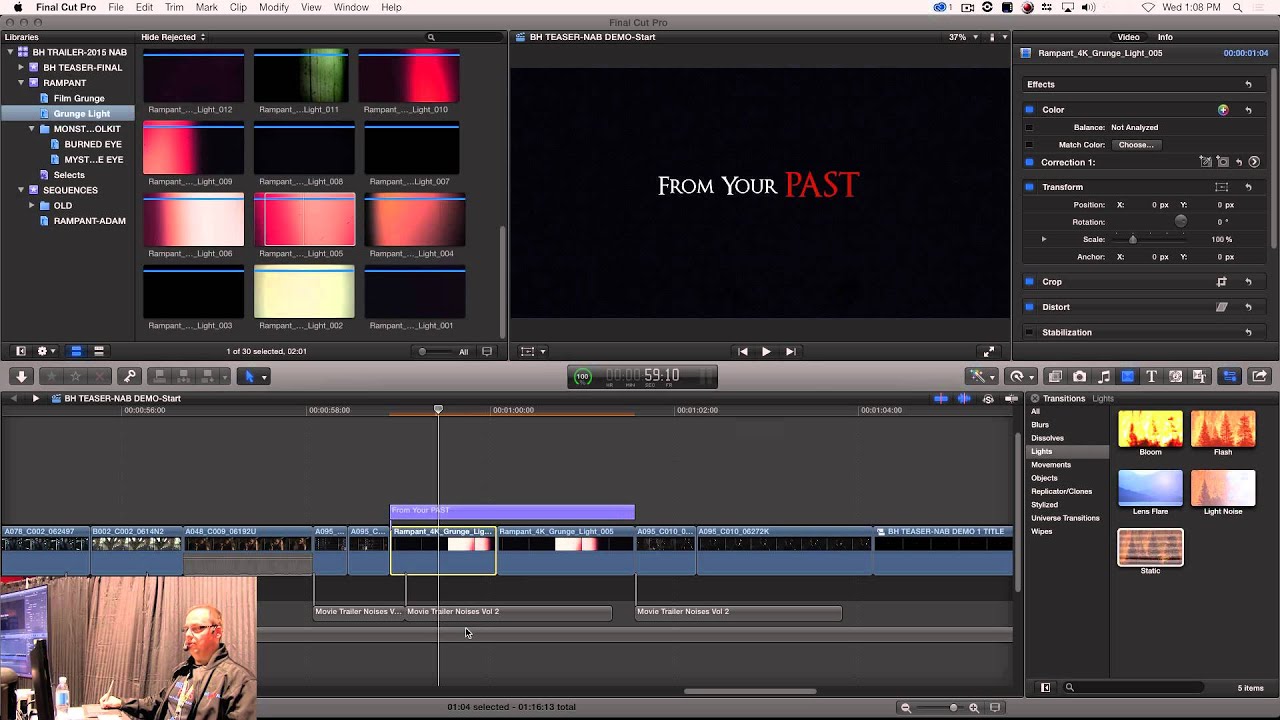Enter full screen viewer playback

[x=989, y=352]
